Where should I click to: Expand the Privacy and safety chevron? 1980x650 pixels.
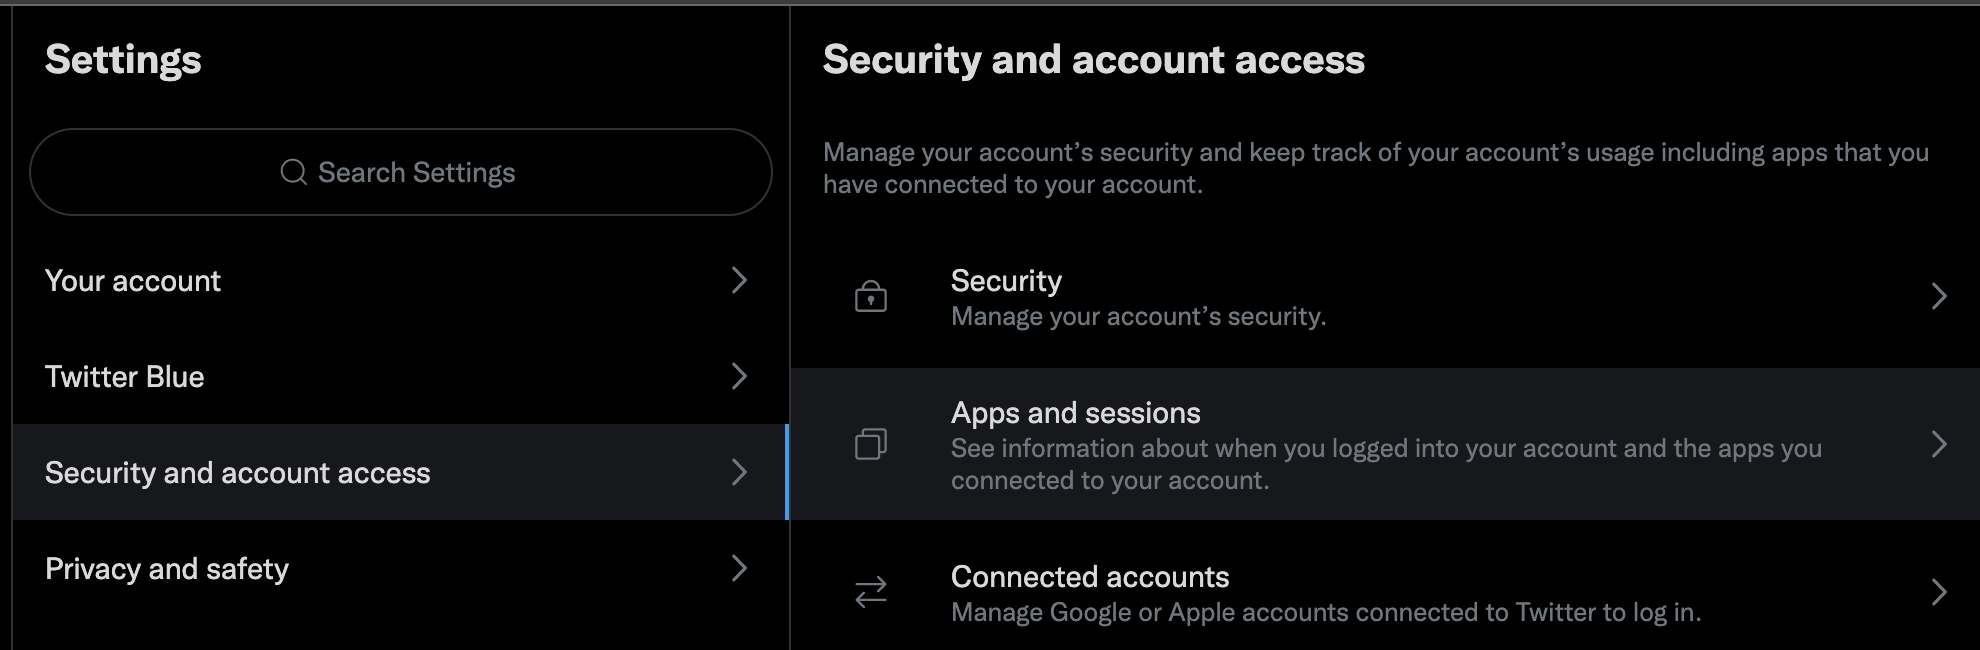(739, 568)
